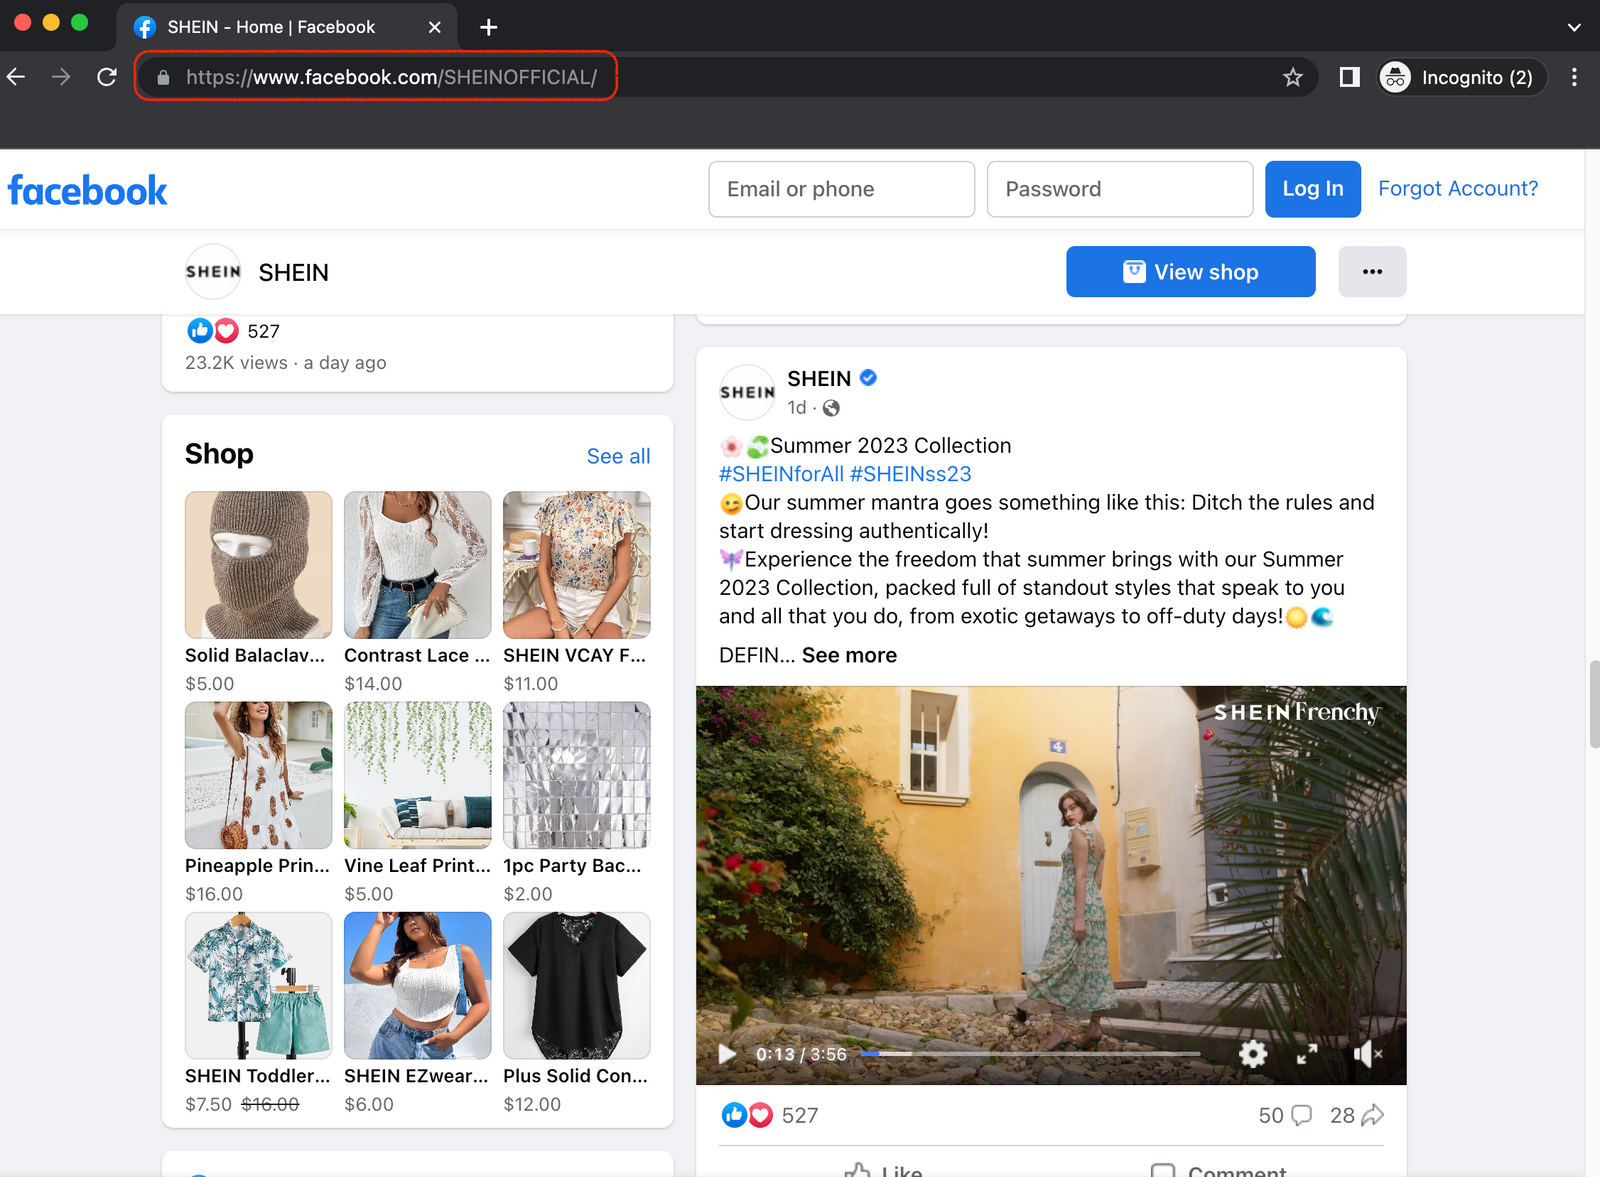Click the heart reaction icon under the video

760,1115
